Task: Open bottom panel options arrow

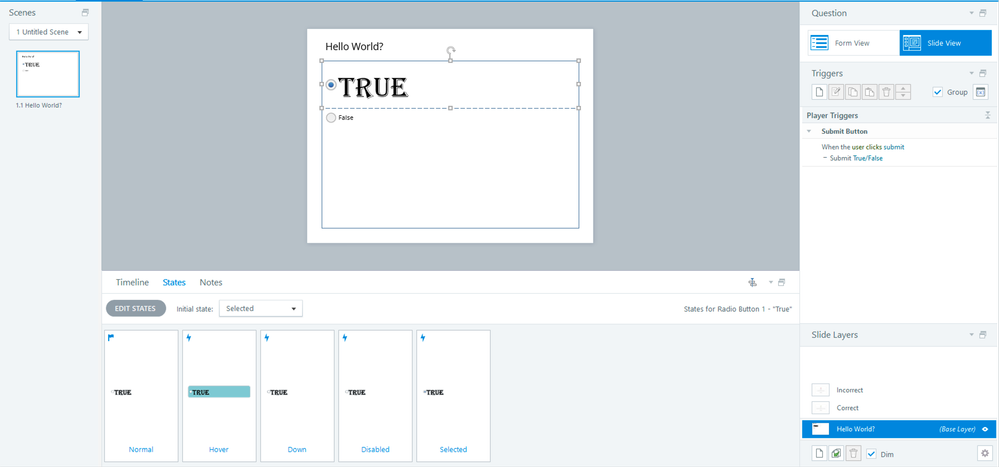Action: tap(770, 282)
